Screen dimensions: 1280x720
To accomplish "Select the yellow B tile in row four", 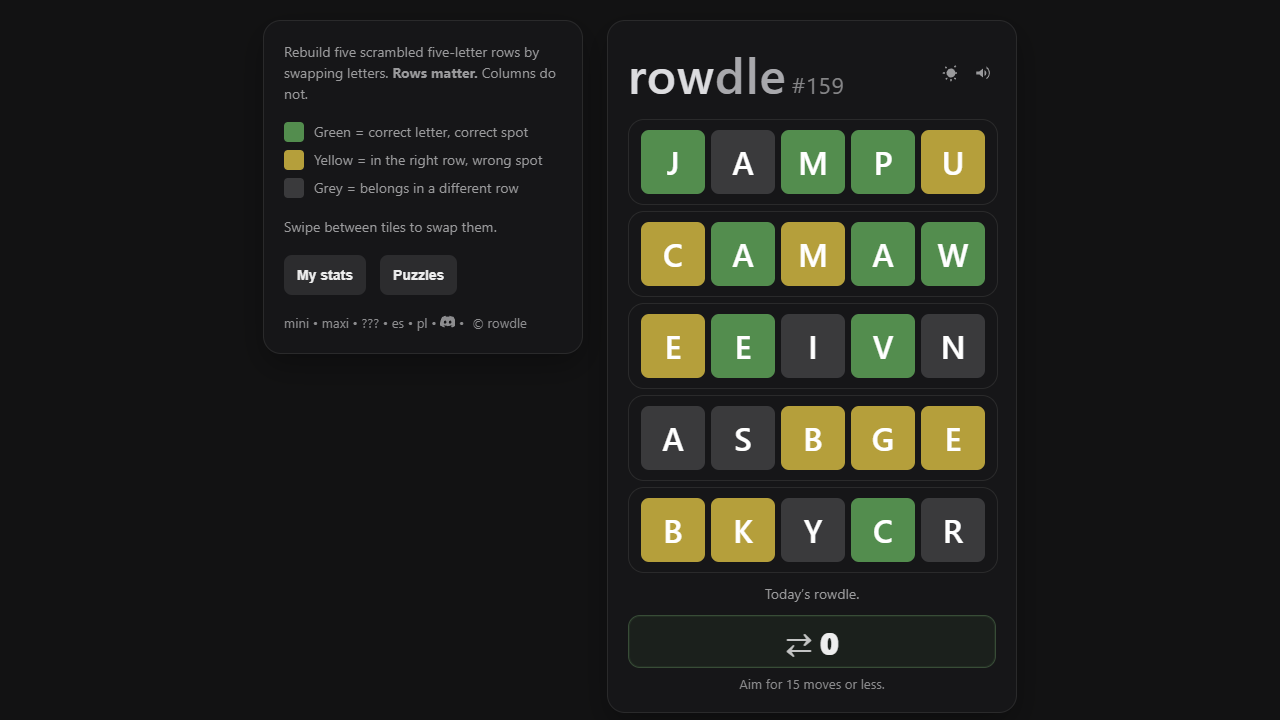I will pos(813,438).
